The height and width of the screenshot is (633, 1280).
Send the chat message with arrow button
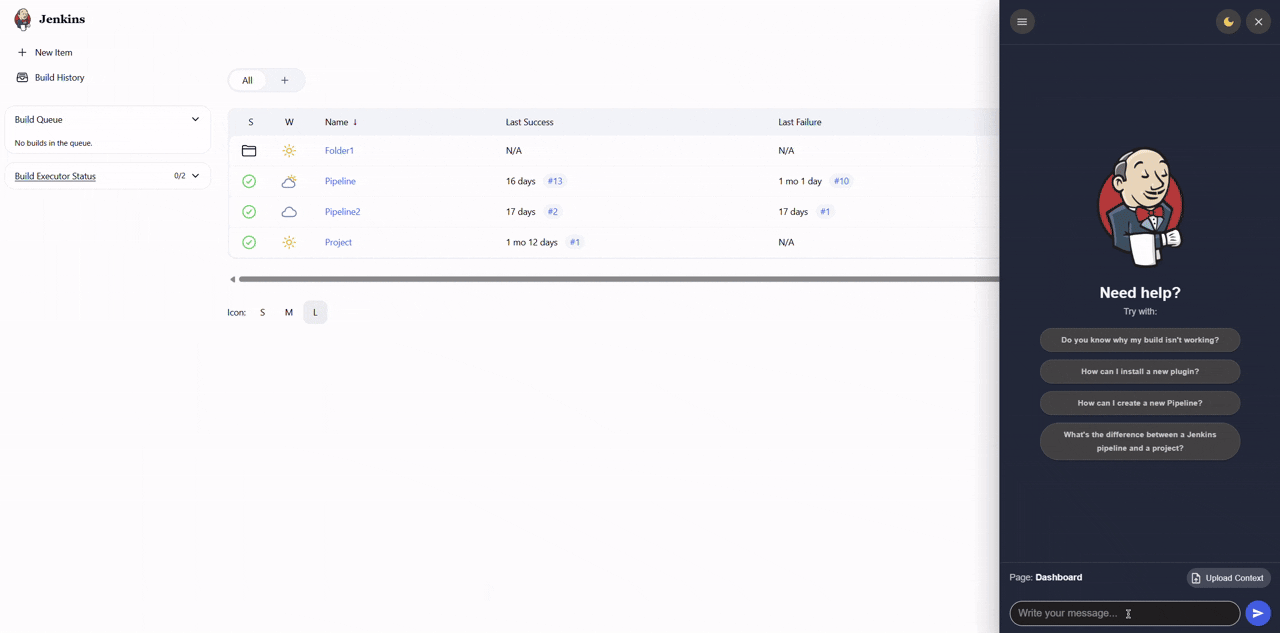1258,613
